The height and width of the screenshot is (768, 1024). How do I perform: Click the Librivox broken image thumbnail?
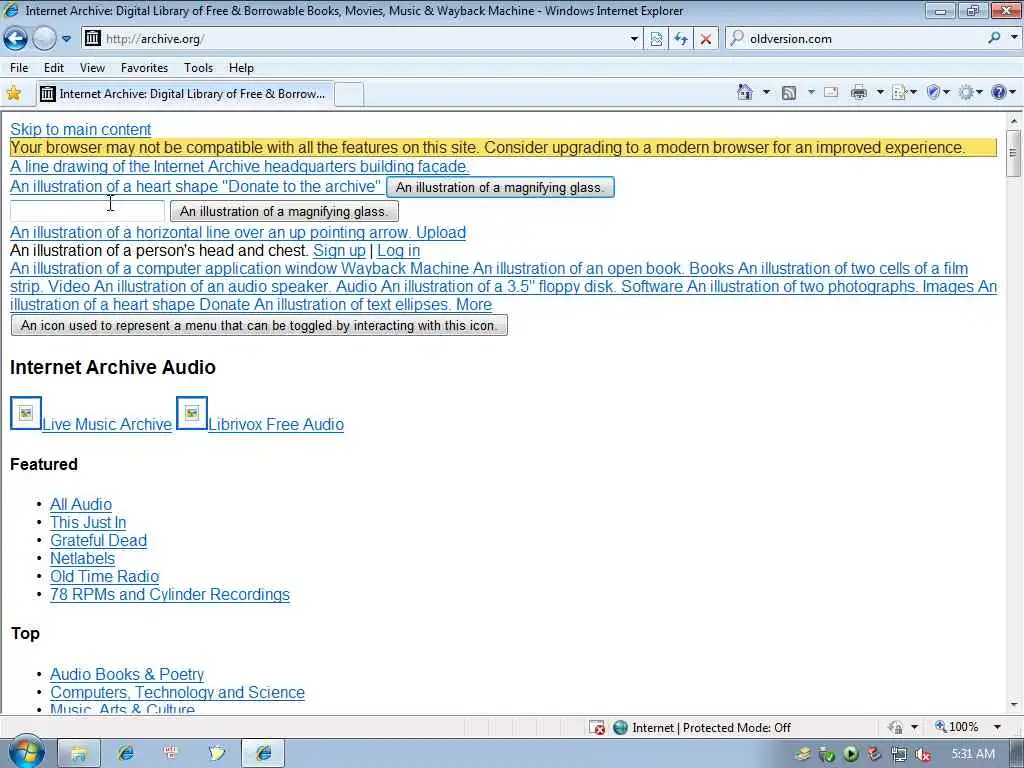pyautogui.click(x=192, y=413)
